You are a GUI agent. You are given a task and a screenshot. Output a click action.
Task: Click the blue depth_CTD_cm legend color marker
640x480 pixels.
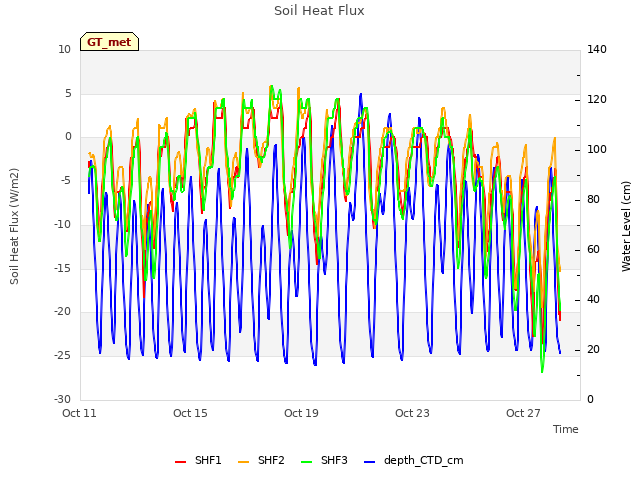click(x=369, y=462)
